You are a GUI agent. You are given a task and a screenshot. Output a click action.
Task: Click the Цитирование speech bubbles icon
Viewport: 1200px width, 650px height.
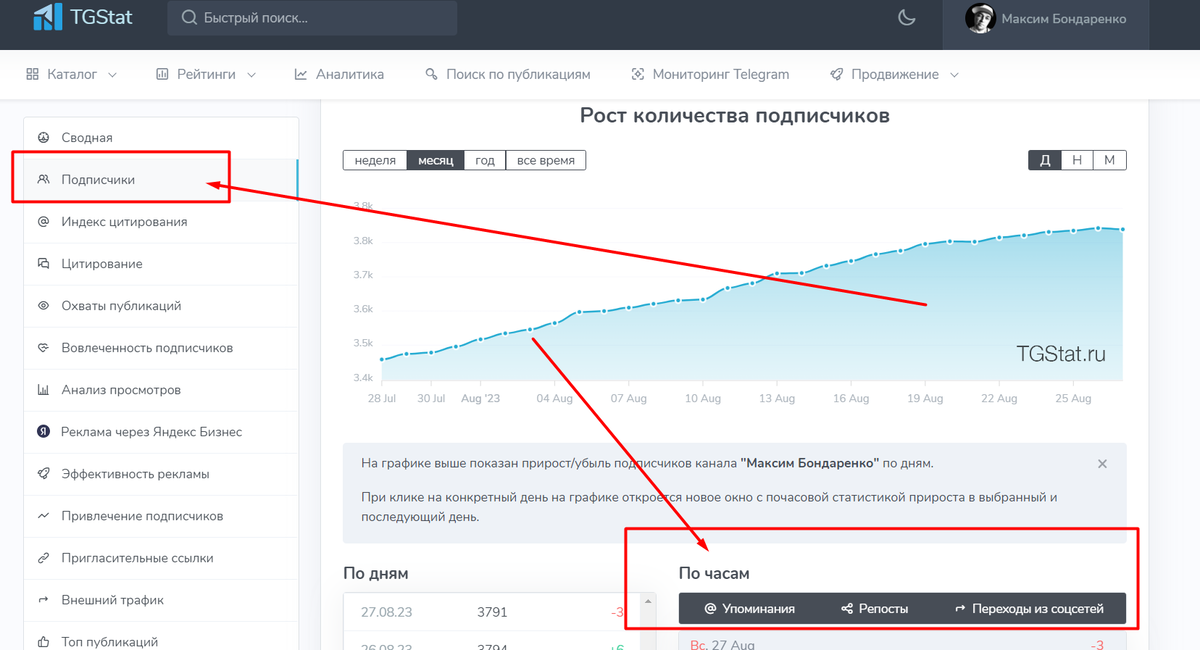[43, 264]
